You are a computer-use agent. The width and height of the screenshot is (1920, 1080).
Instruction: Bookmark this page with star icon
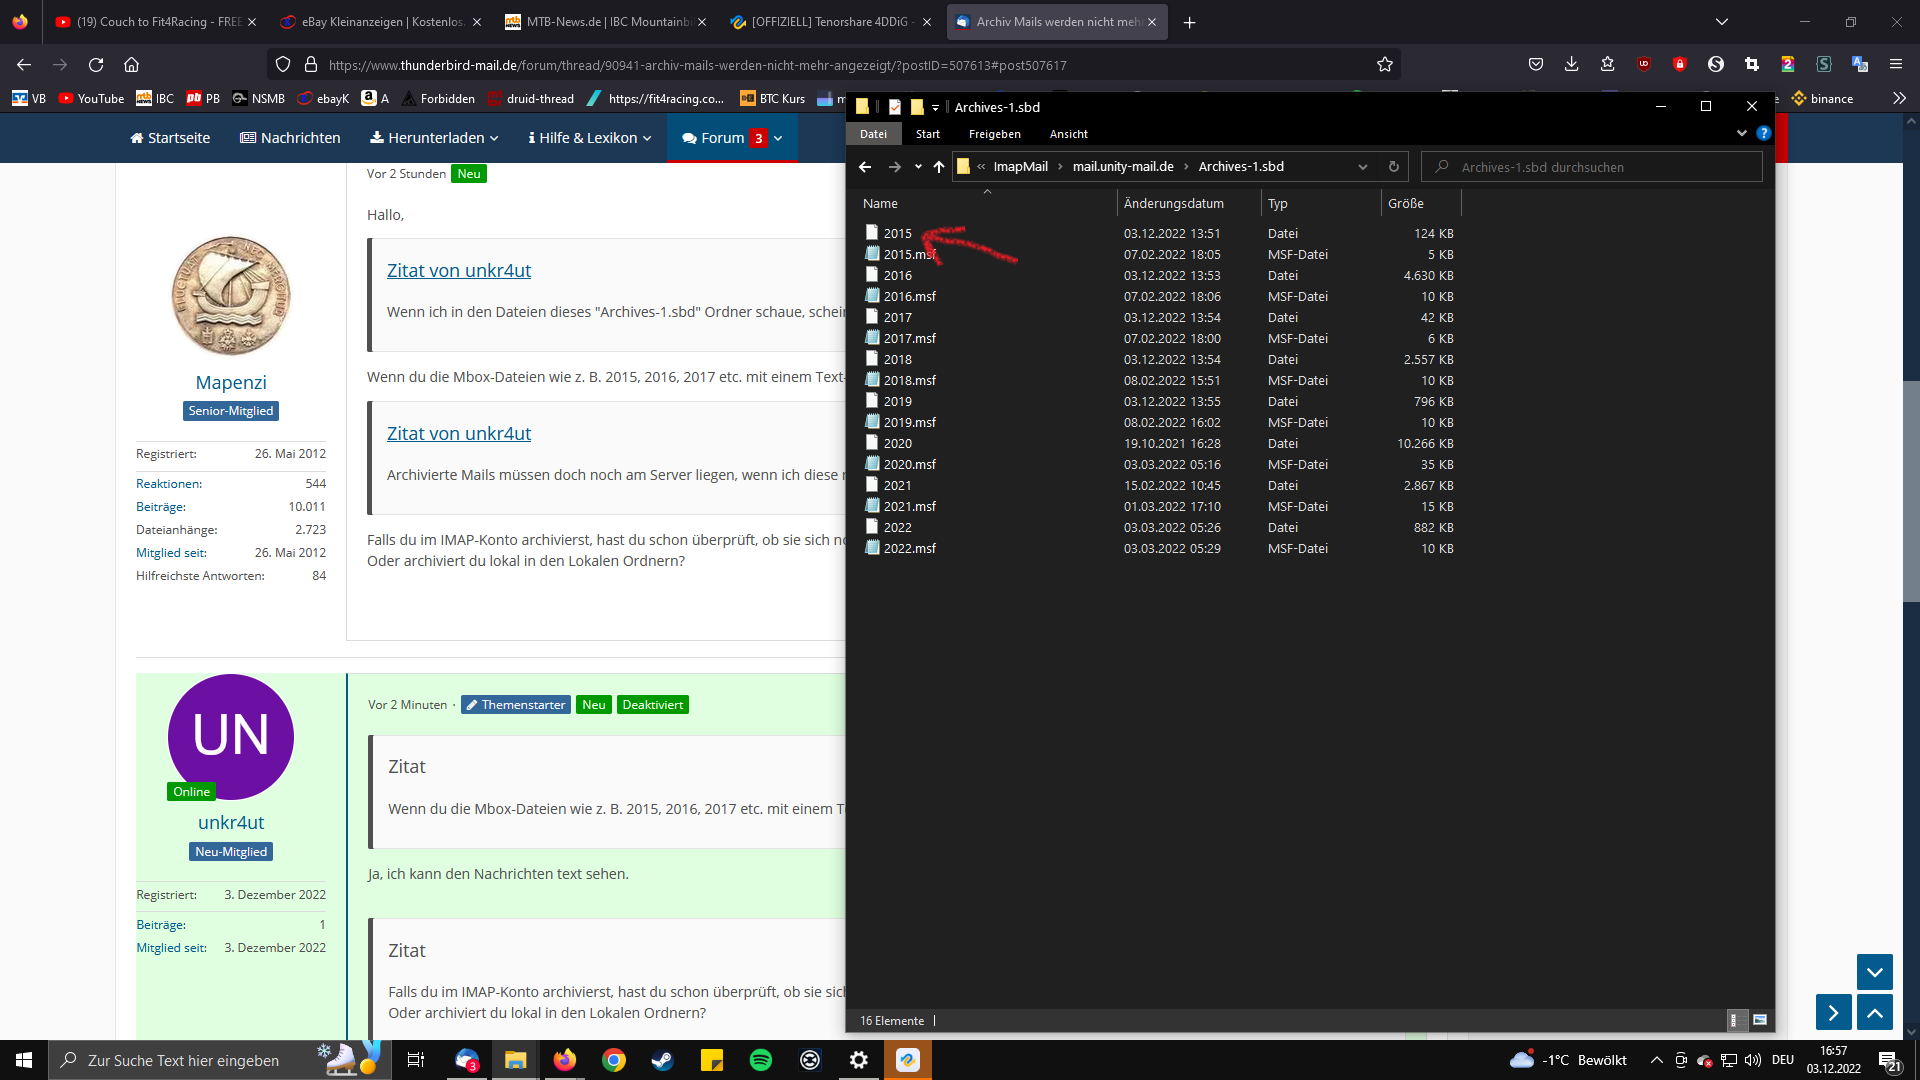pos(1384,65)
